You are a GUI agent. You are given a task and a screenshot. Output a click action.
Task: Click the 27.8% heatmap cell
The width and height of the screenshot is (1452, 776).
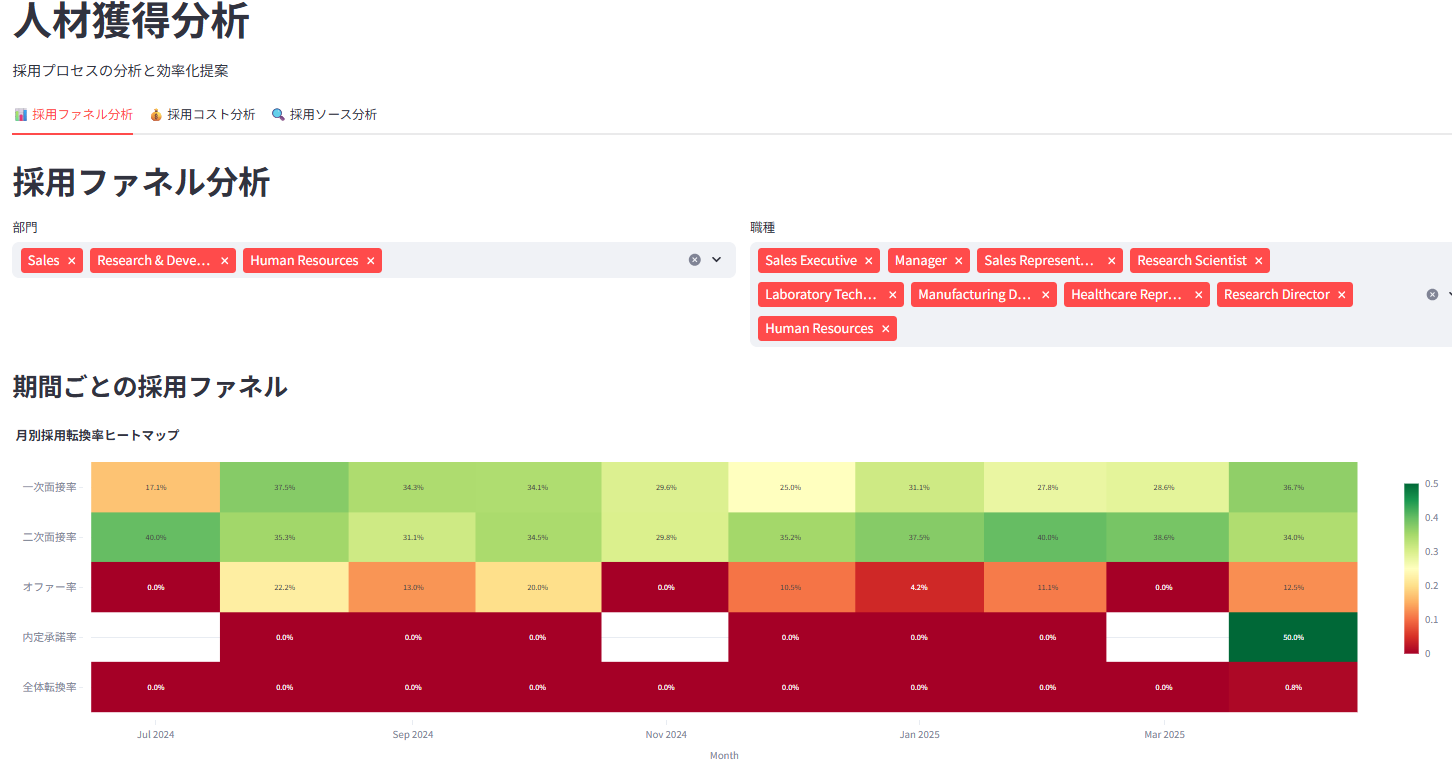(1047, 487)
